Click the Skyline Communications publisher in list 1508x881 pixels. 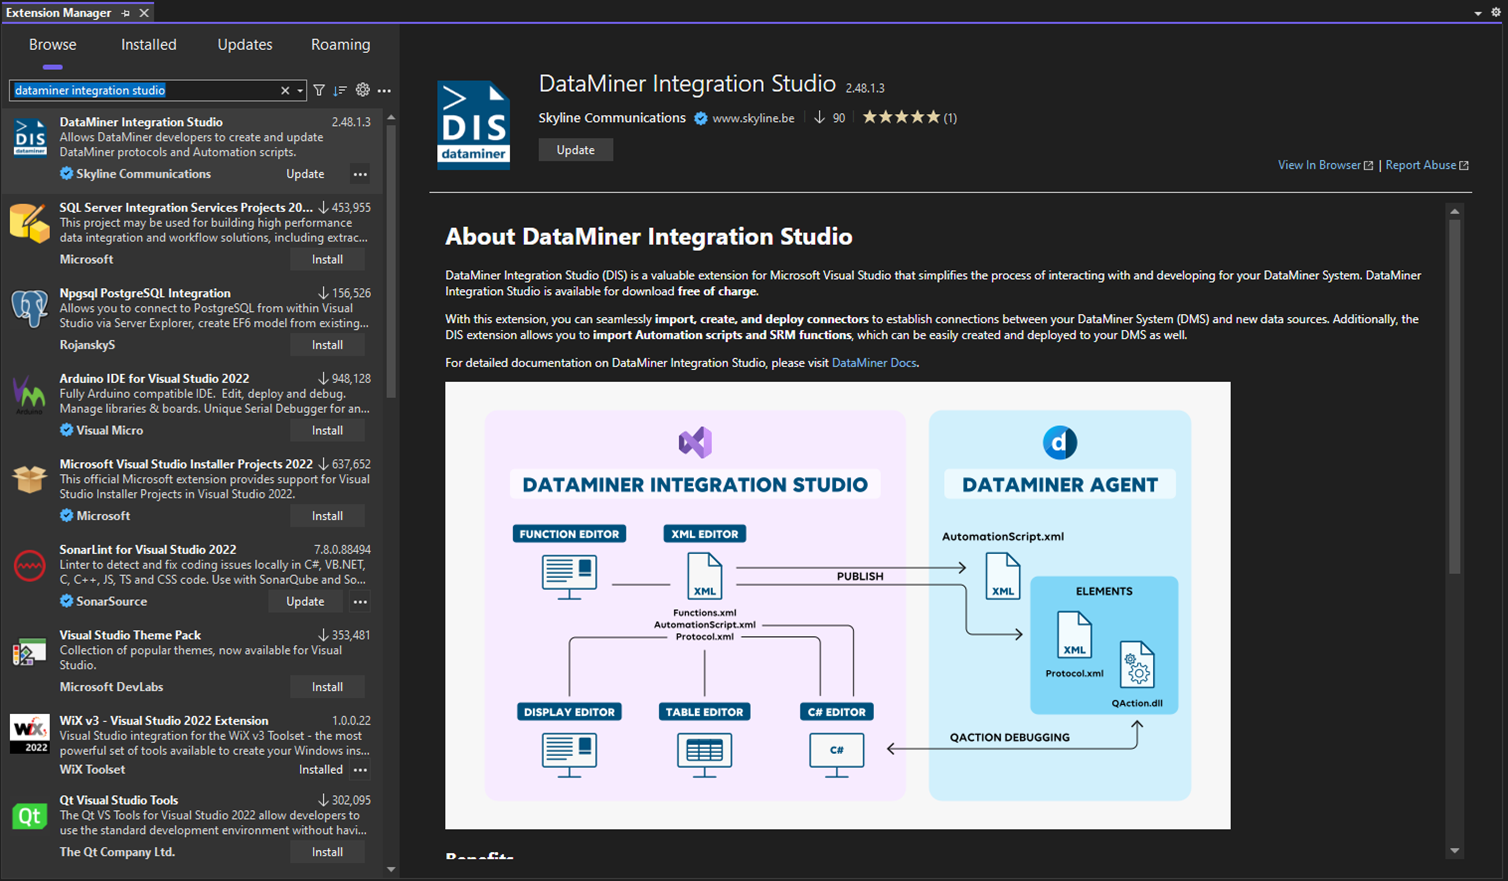144,174
